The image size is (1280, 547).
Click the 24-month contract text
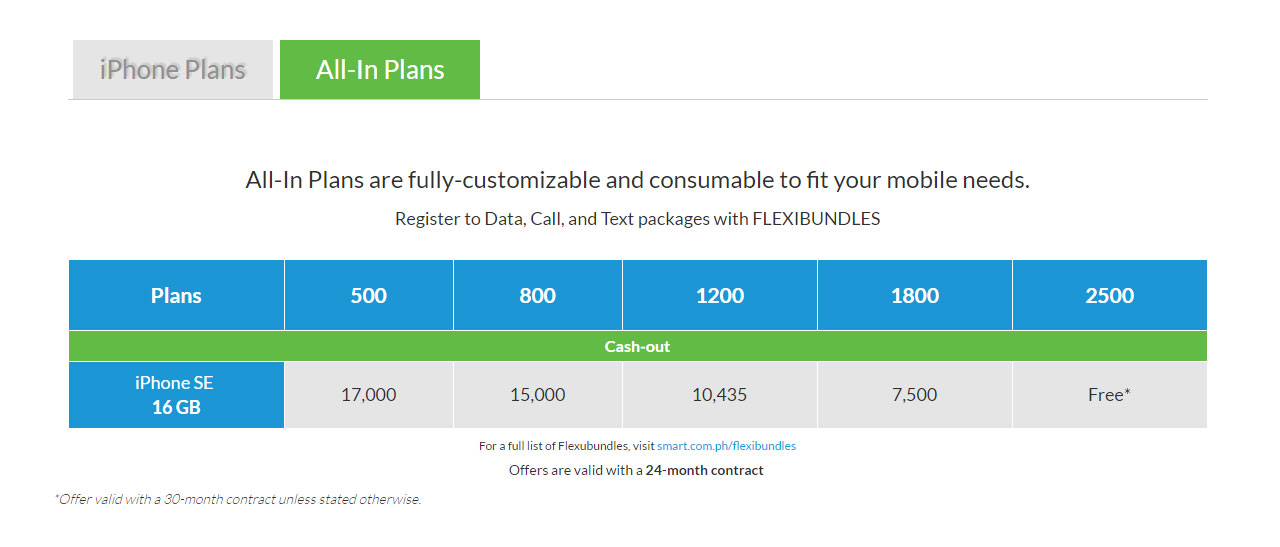click(705, 470)
